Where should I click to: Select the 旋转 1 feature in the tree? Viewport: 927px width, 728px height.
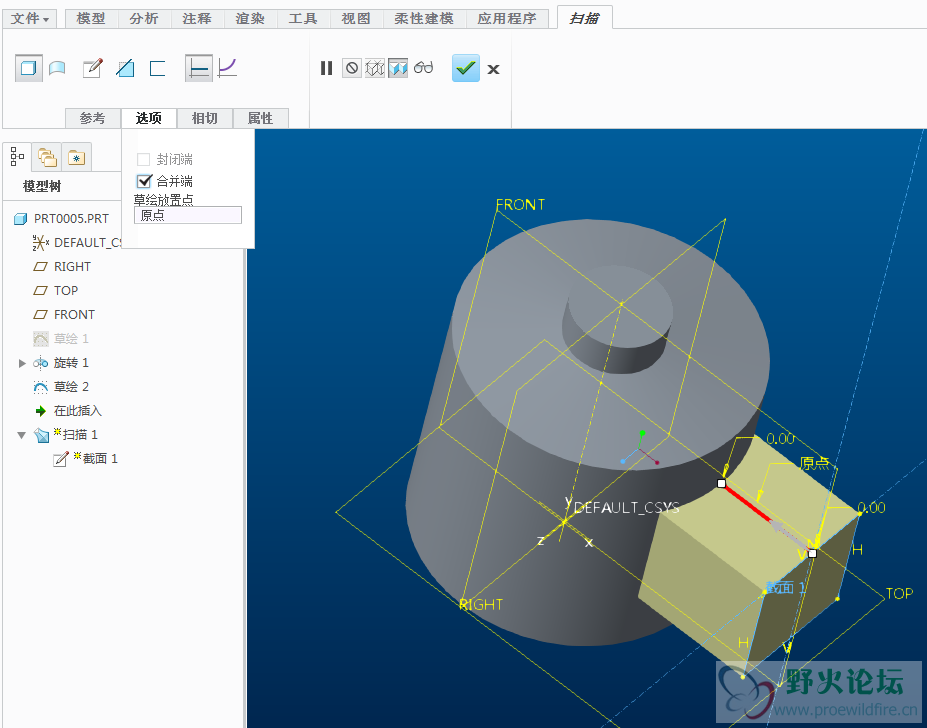click(x=61, y=363)
